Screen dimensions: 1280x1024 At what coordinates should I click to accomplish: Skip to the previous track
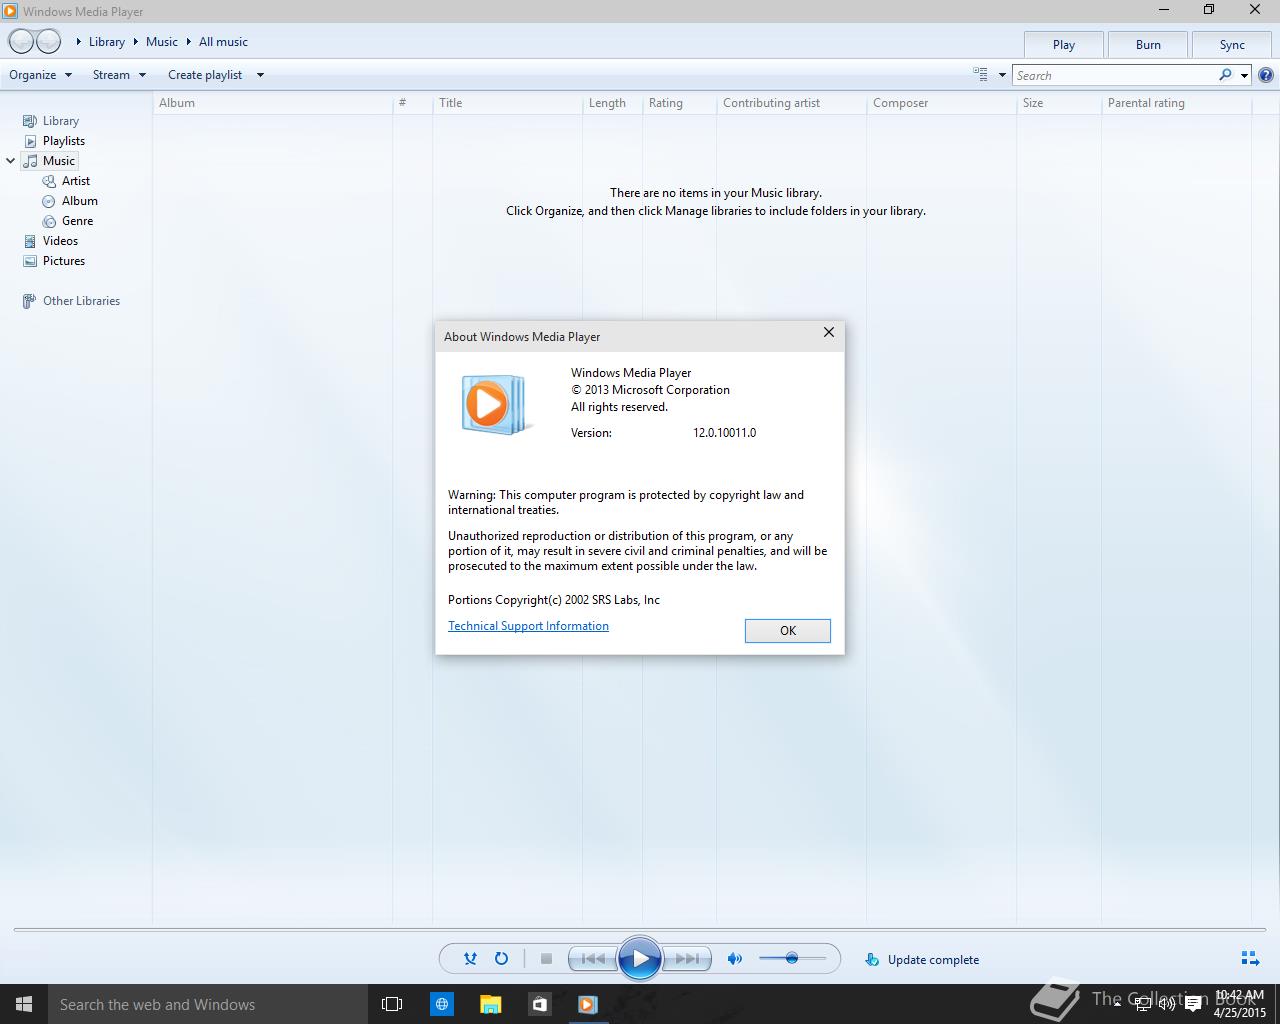click(593, 959)
